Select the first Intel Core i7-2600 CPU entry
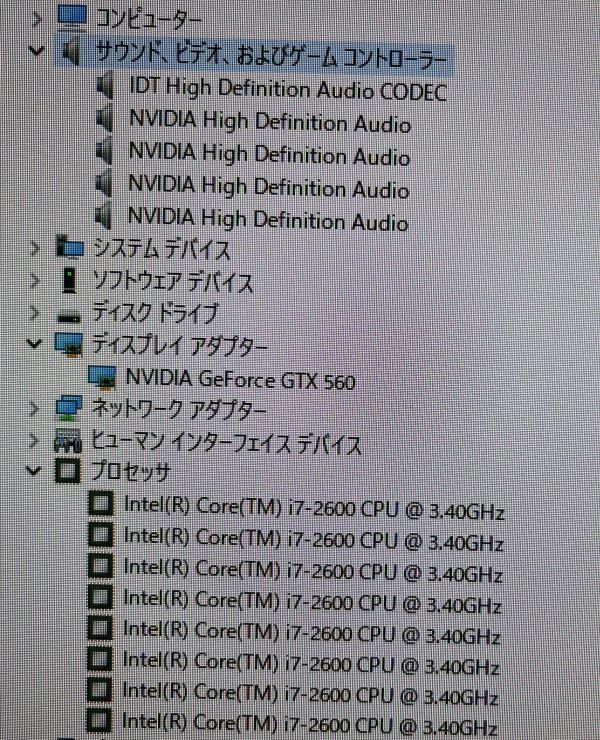Viewport: 600px width, 740px height. (314, 508)
